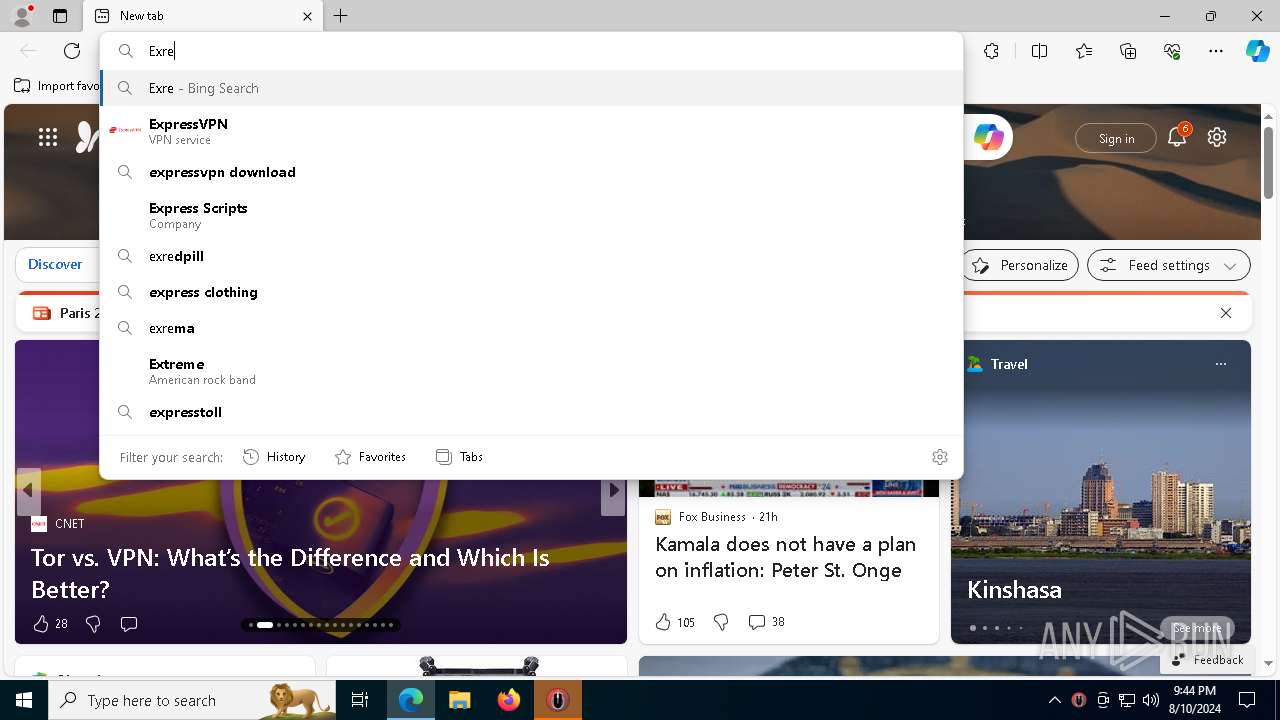Screen dimensions: 1280x720
Task: Open the Favorites star-list icon
Action: click(1084, 51)
